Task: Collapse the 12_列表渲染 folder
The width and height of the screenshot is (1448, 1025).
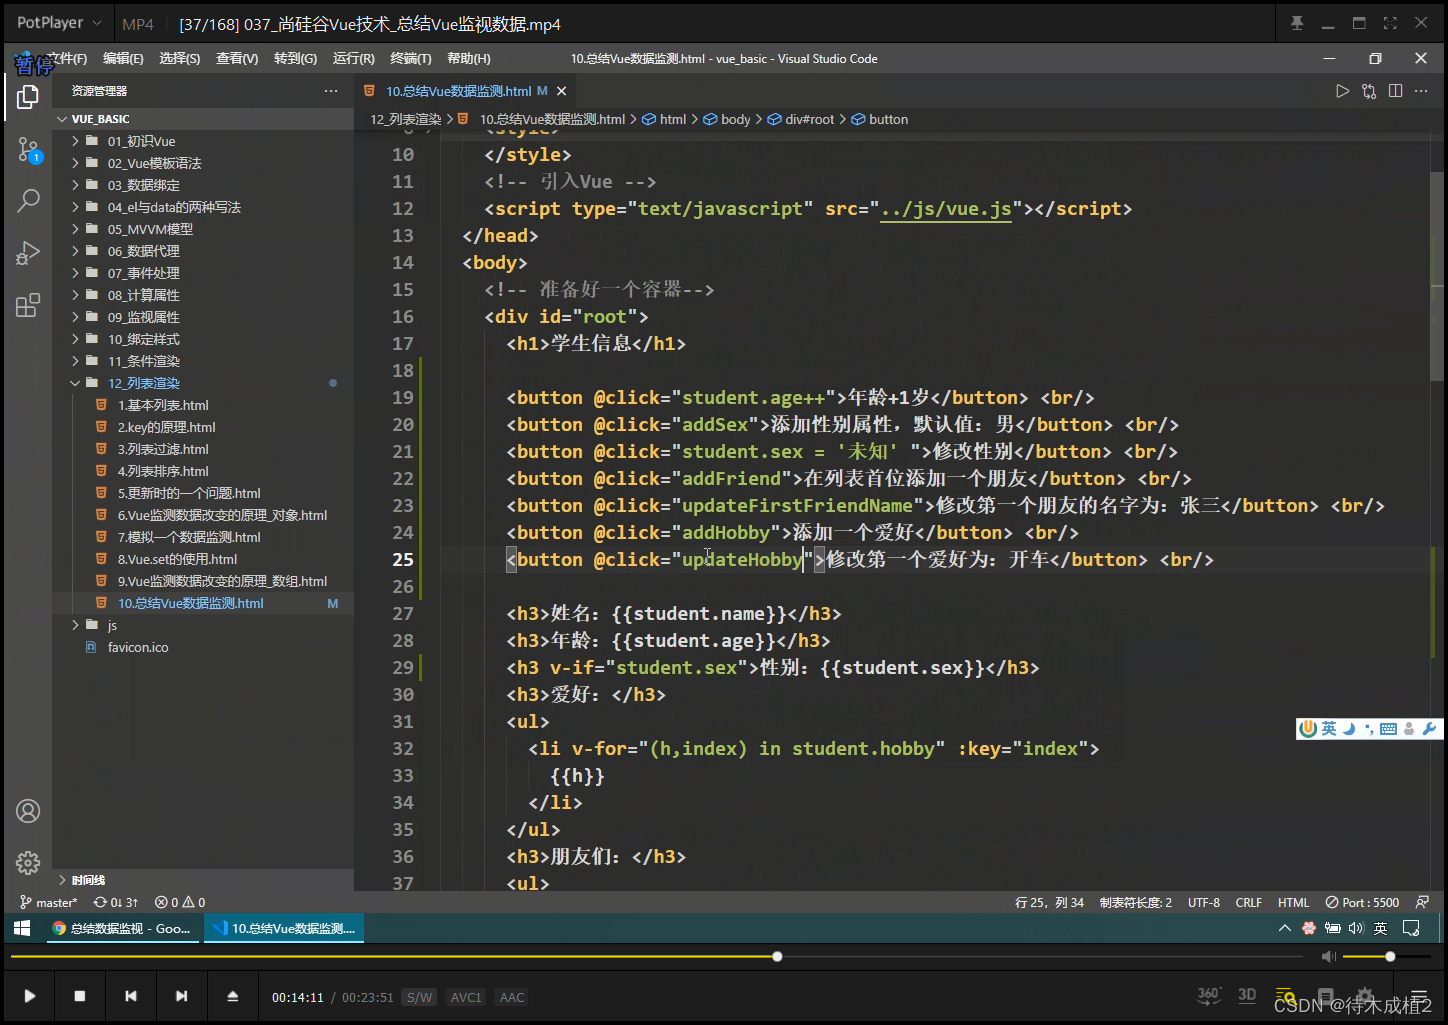Action: [143, 383]
